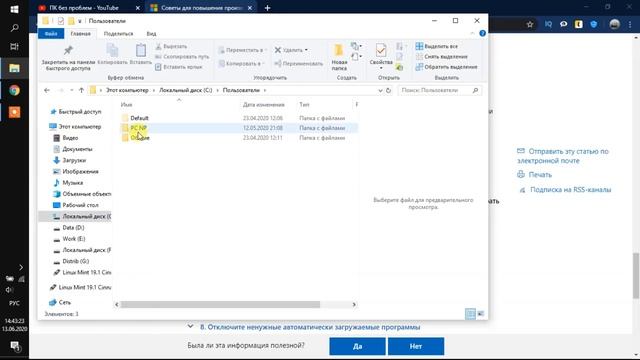The image size is (640, 360).
Task: Click the Windows Start button
Action: [x=14, y=9]
